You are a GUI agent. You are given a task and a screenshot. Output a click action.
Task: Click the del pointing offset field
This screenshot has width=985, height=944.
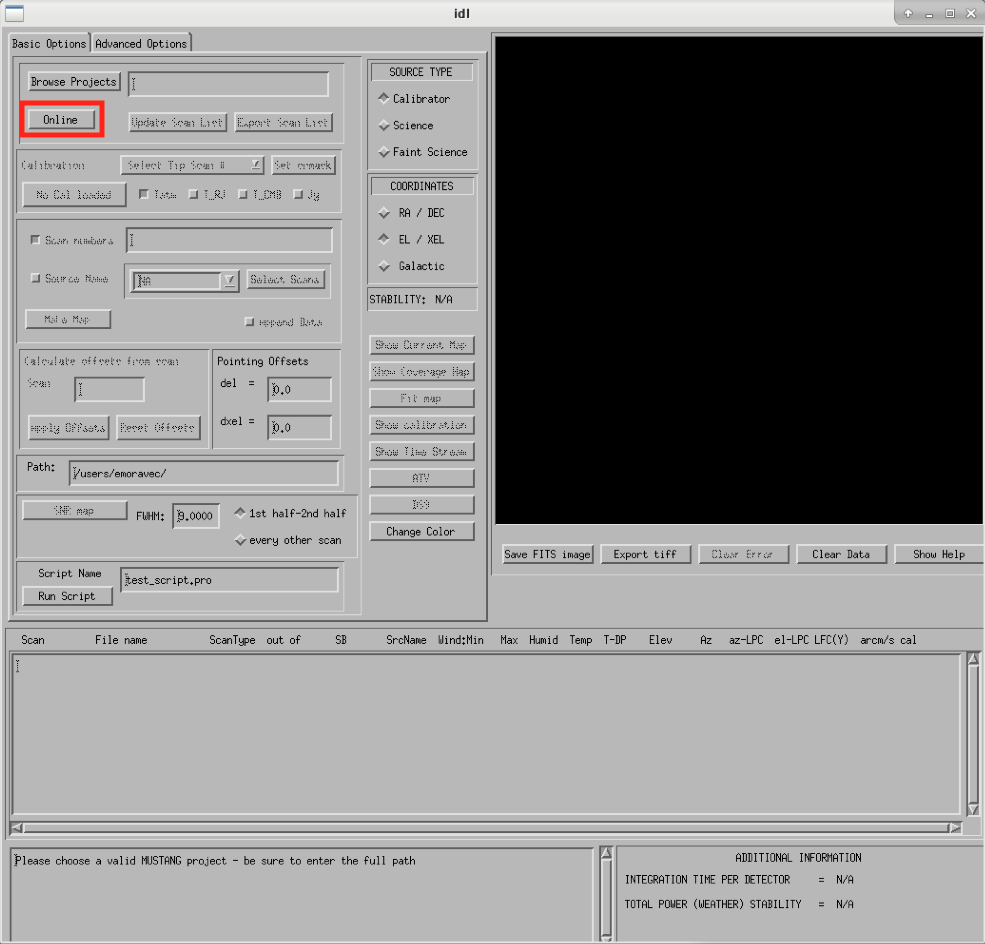tap(299, 389)
